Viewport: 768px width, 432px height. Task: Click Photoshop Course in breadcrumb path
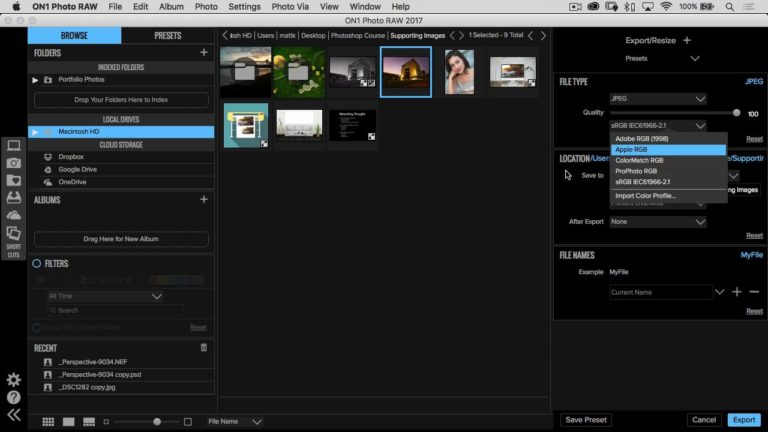click(358, 35)
